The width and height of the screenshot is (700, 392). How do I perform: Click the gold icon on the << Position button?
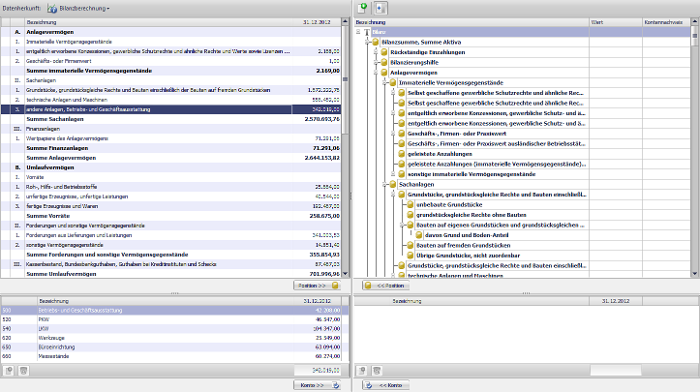point(368,286)
